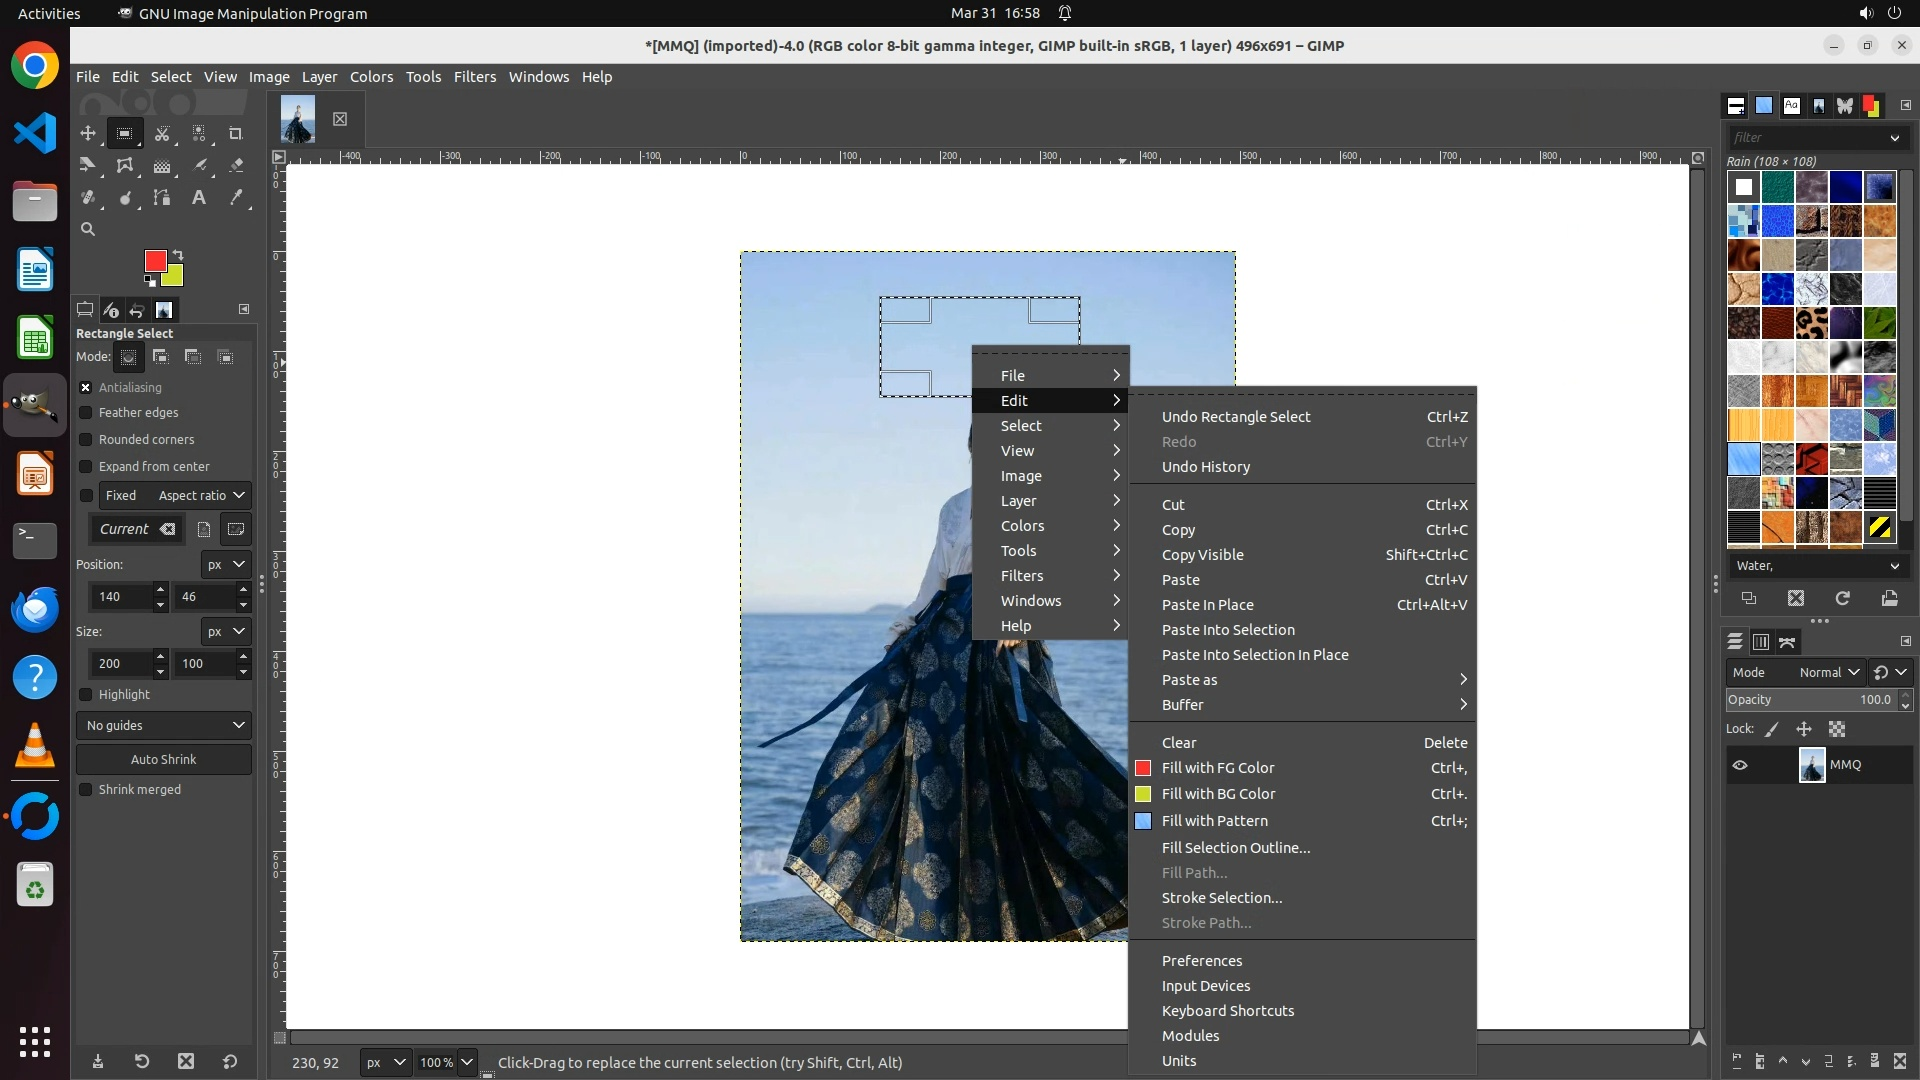The height and width of the screenshot is (1080, 1920).
Task: Select the Eraser tool
Action: pos(236,166)
